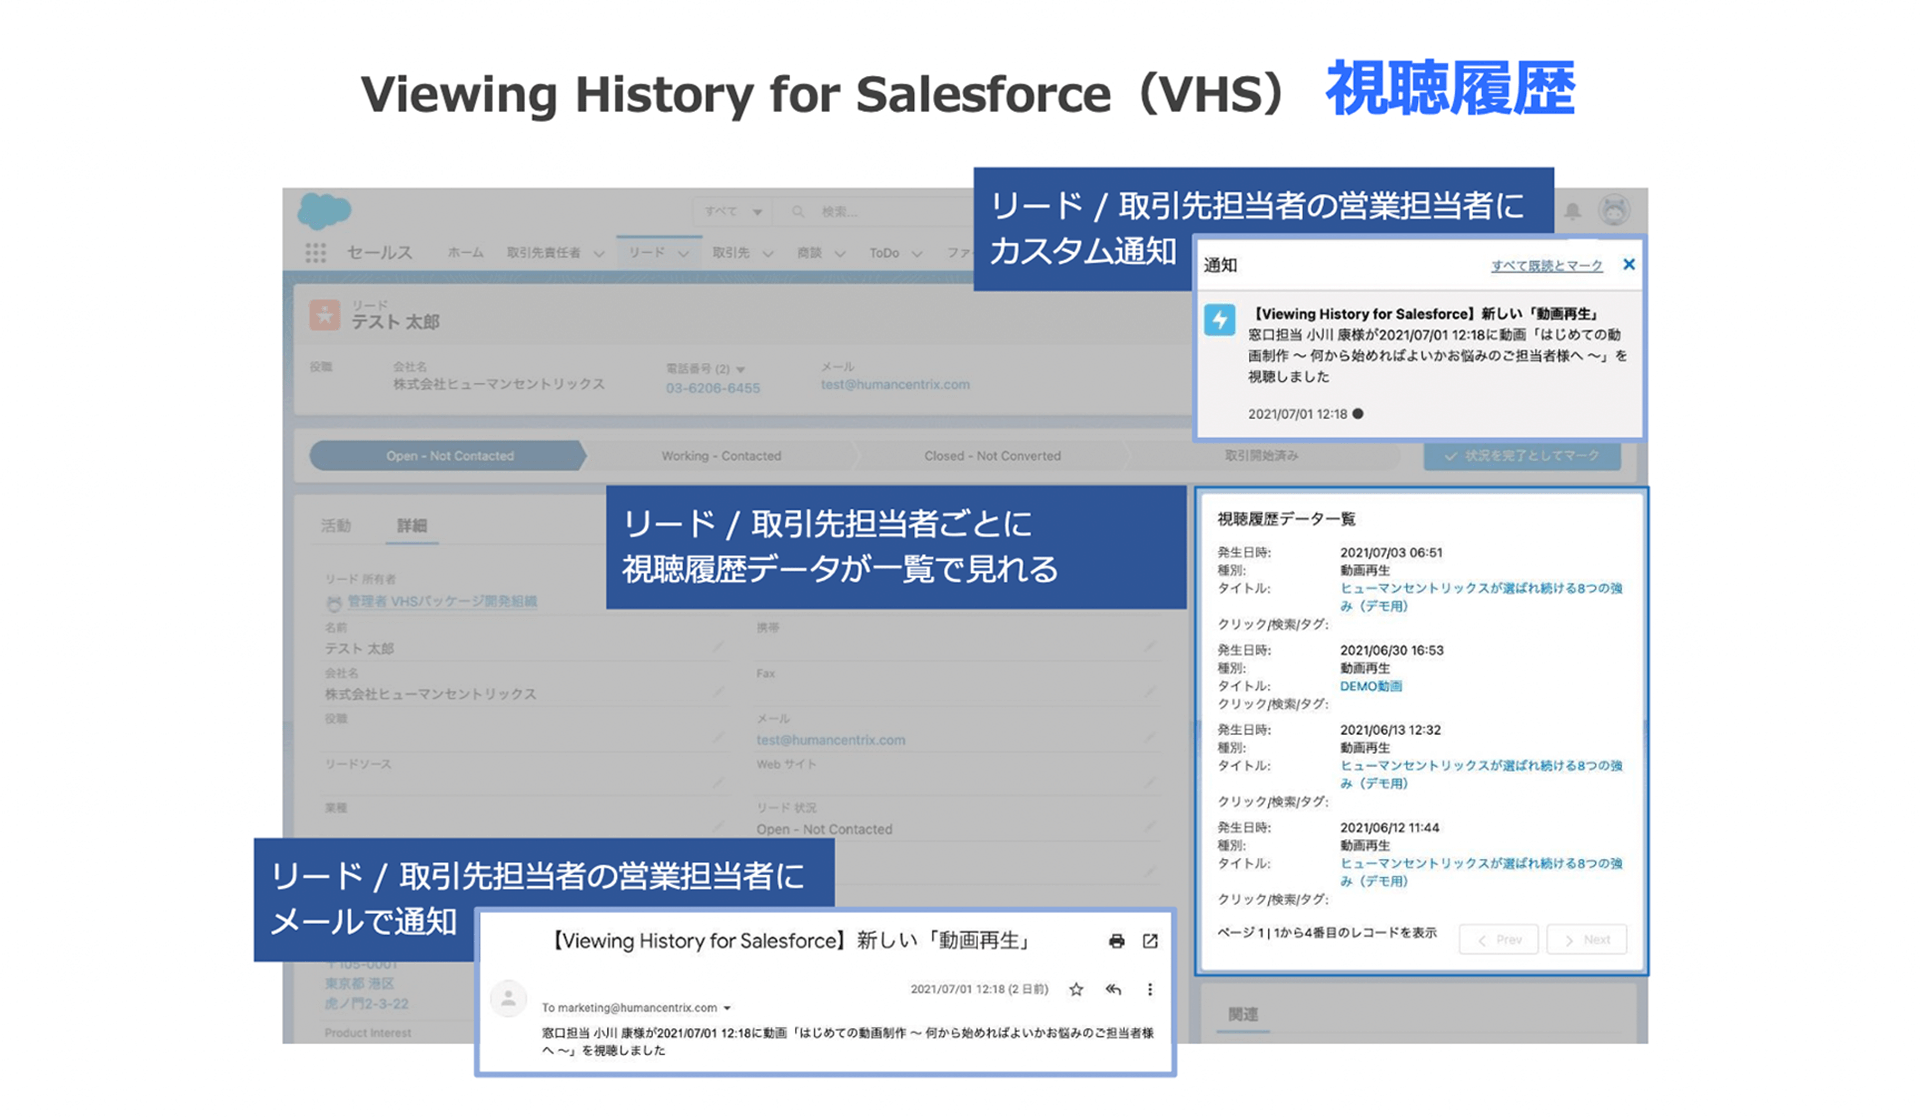
Task: Open the ToDo tab
Action: coord(884,253)
